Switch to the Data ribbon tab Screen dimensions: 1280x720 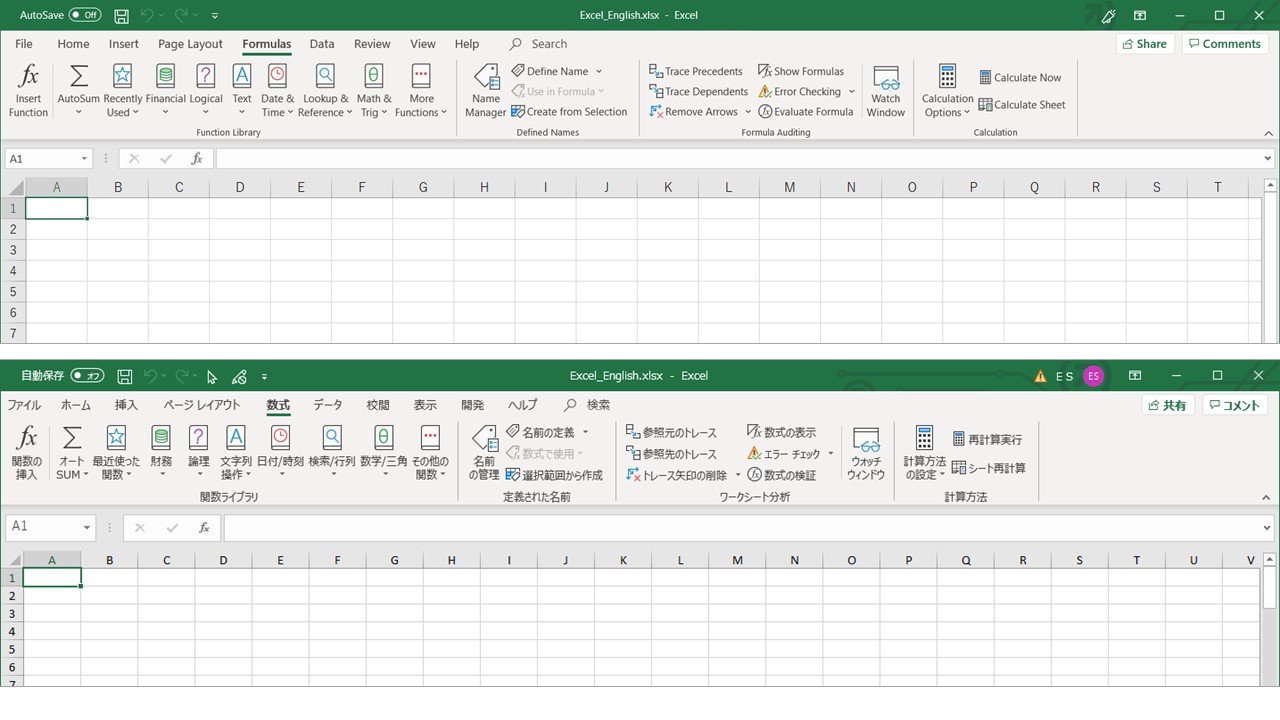pyautogui.click(x=321, y=43)
